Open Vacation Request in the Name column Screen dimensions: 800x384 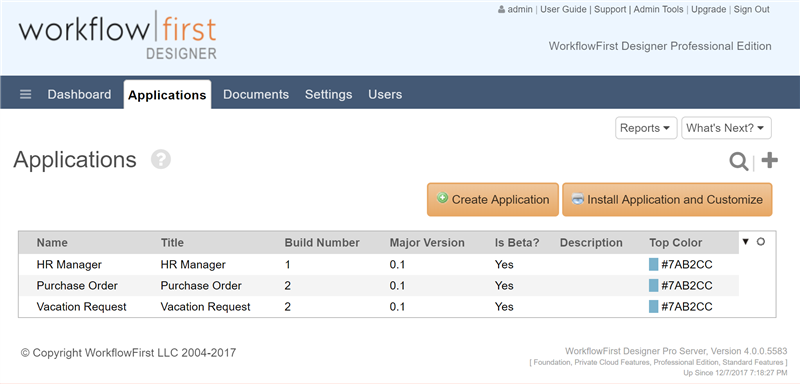point(82,306)
